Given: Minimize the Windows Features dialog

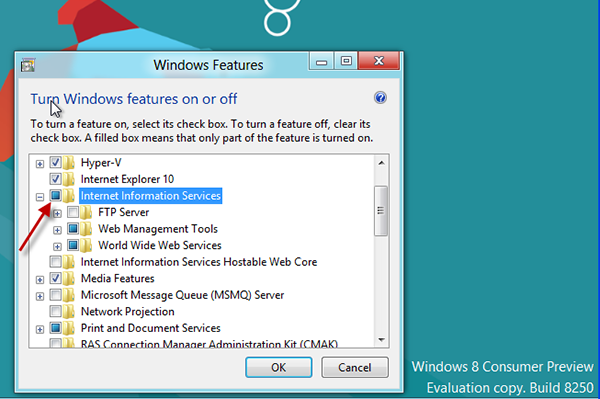Looking at the screenshot, I should tap(321, 61).
